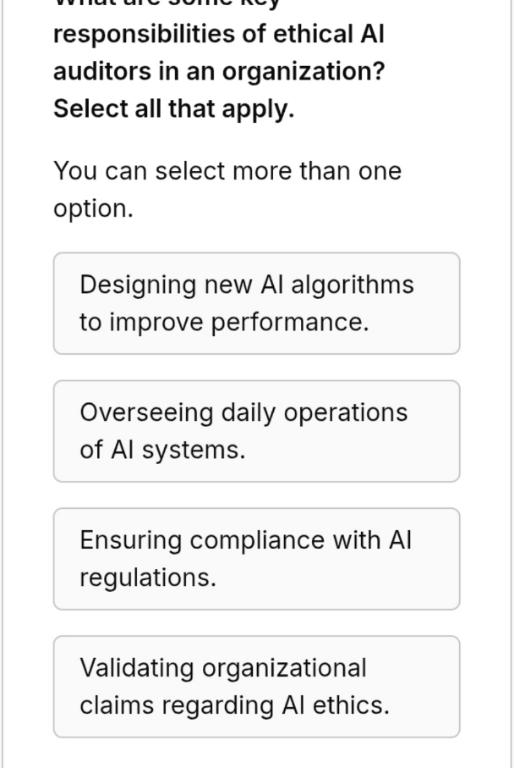Click the word 'regulations.' in third option

pos(147,578)
